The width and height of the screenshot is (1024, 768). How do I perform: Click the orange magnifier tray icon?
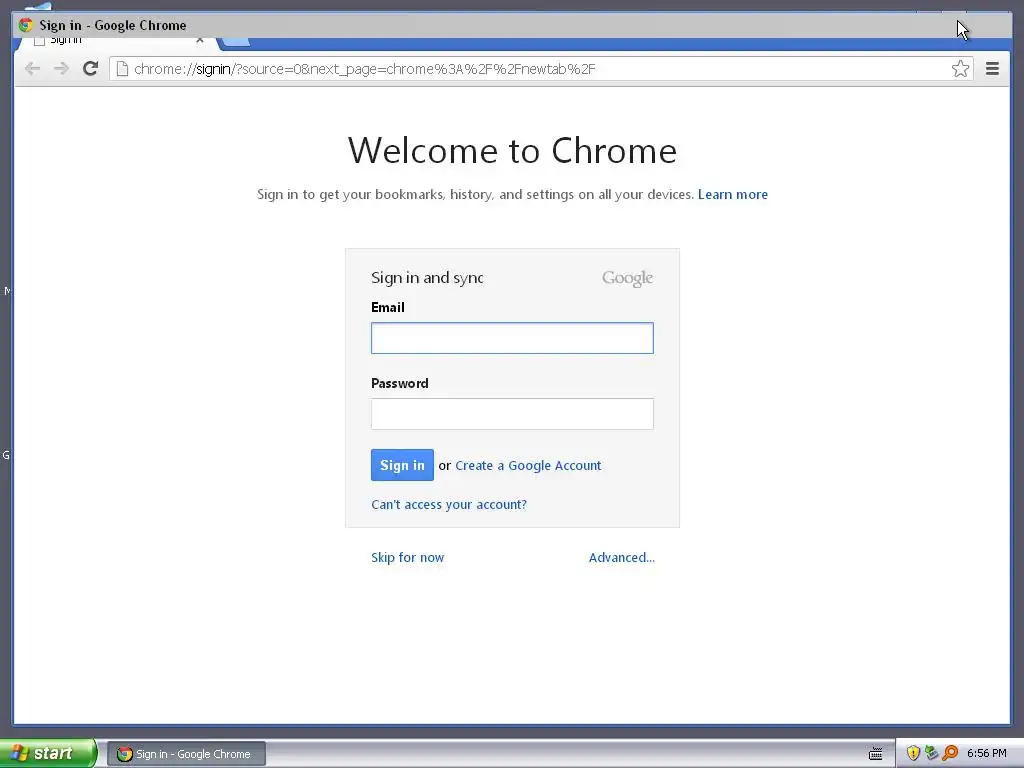(950, 753)
